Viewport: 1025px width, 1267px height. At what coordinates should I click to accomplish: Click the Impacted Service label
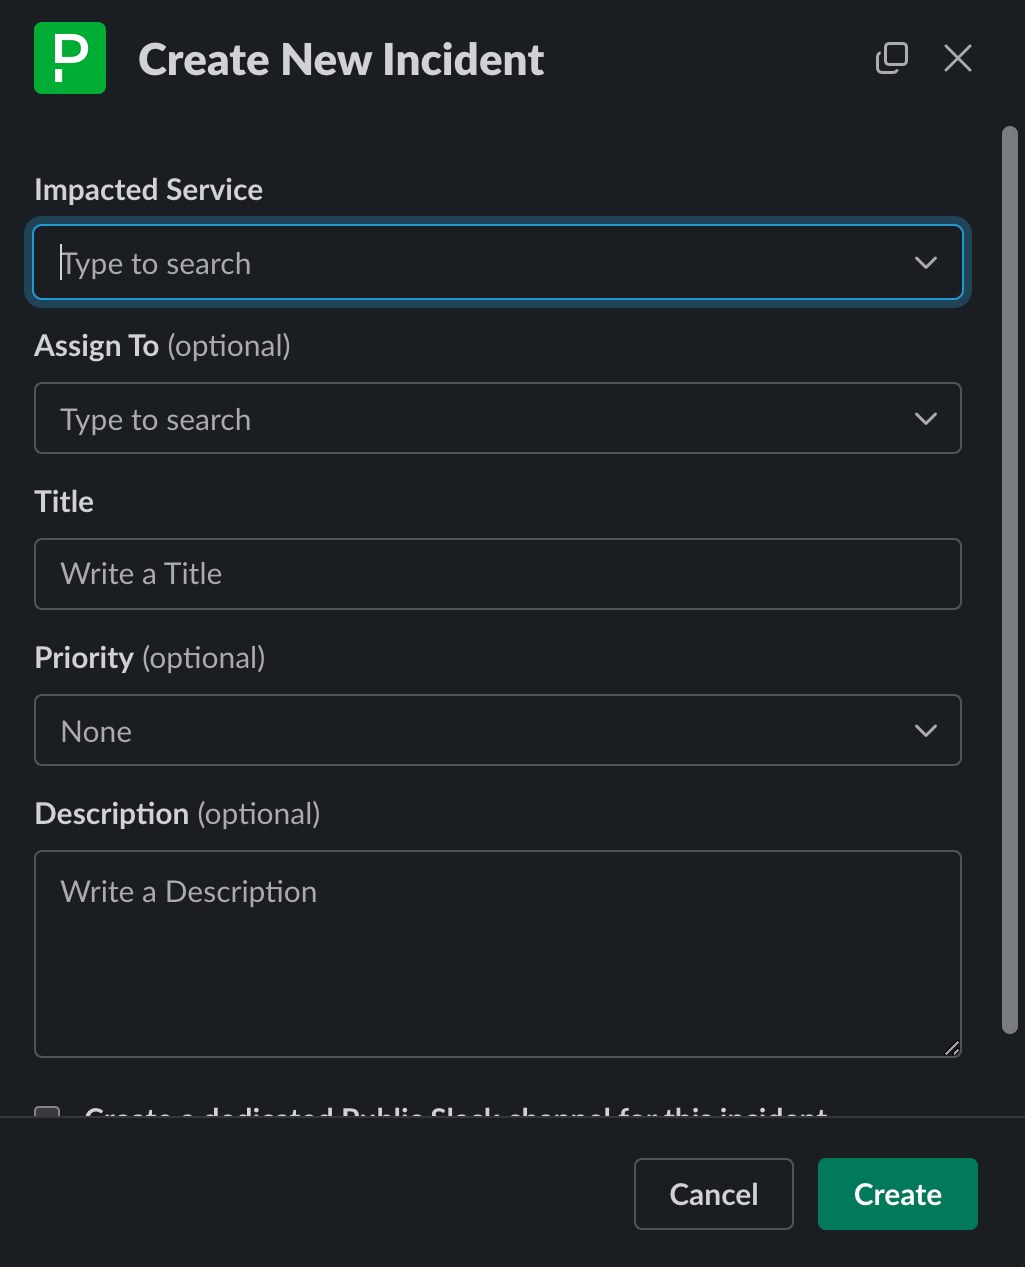tap(148, 190)
